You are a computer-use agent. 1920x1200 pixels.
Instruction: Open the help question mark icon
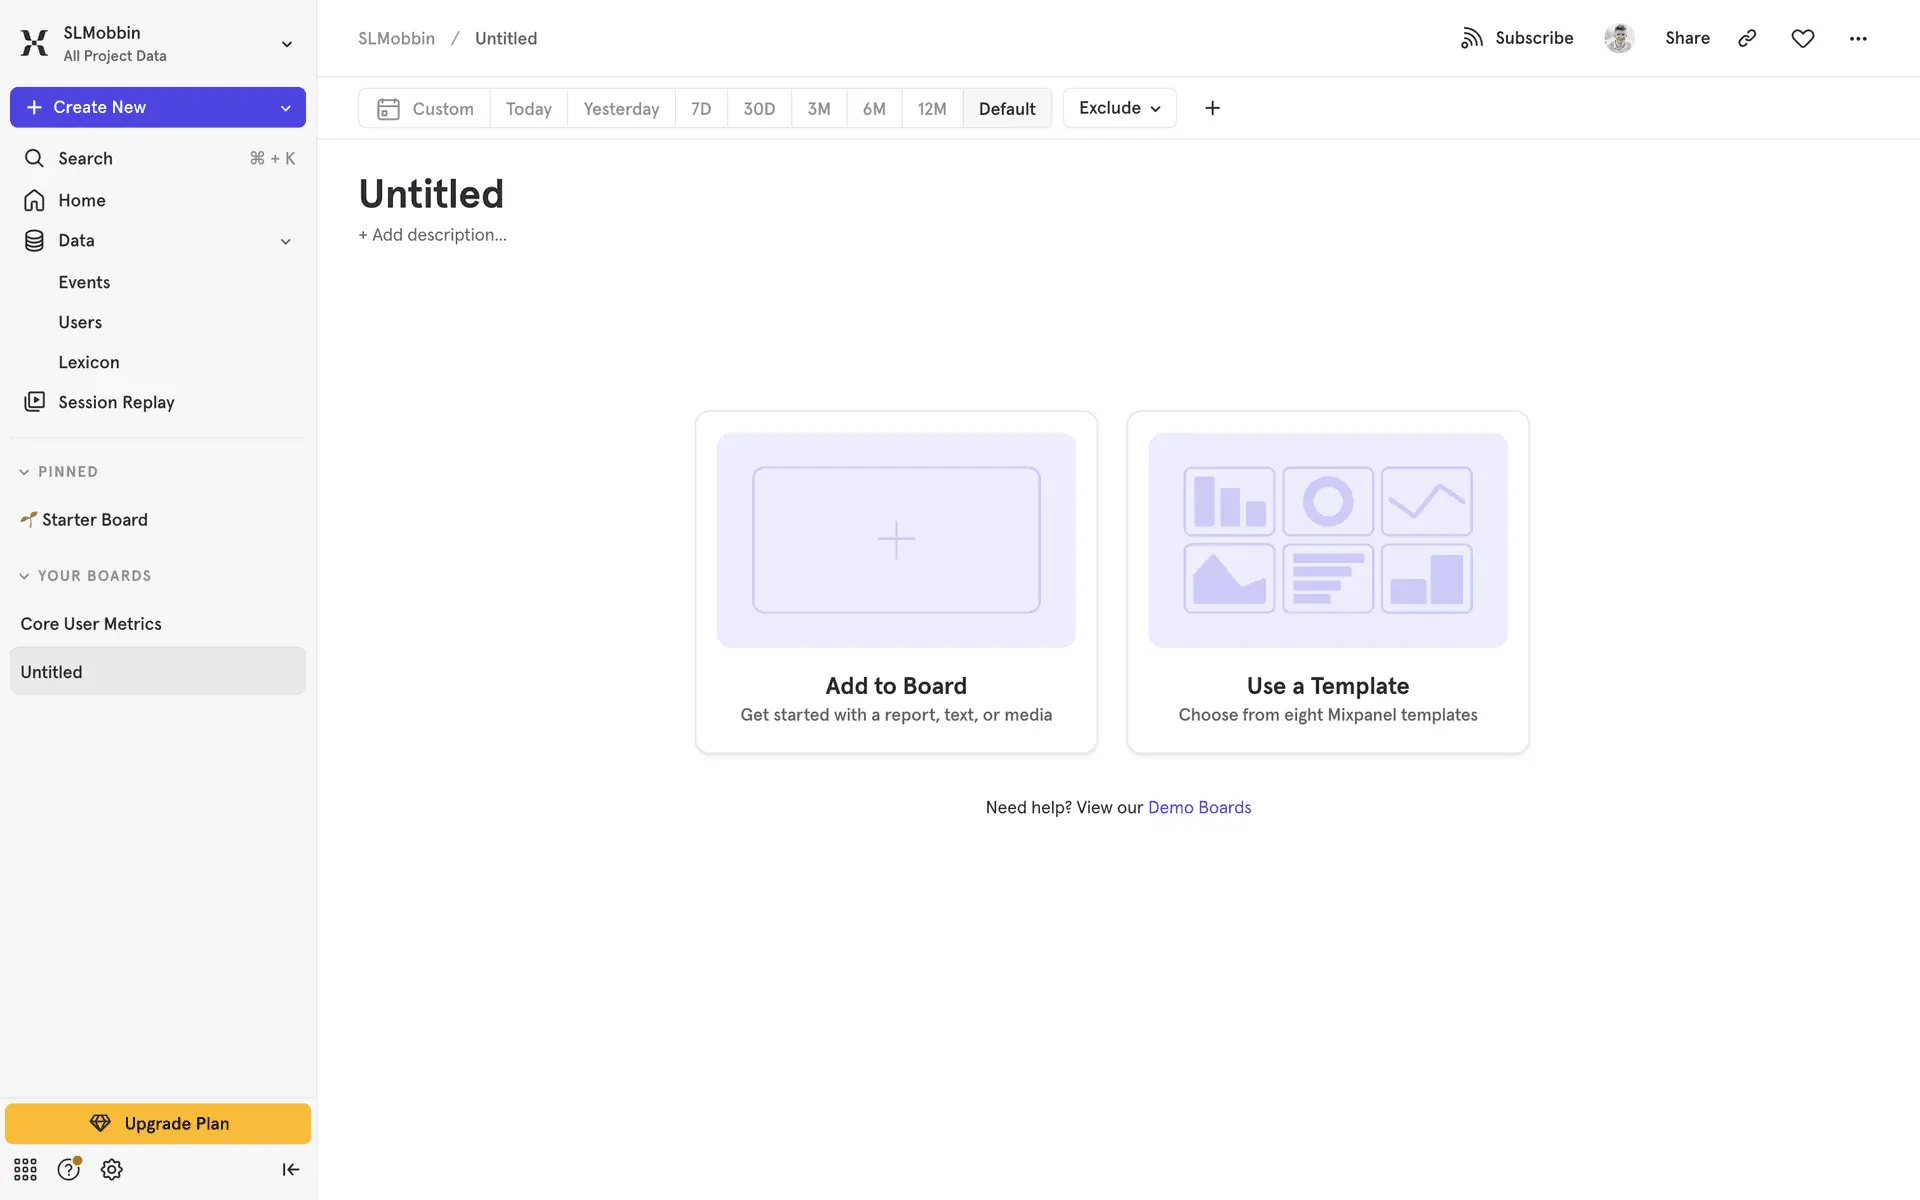point(68,1169)
